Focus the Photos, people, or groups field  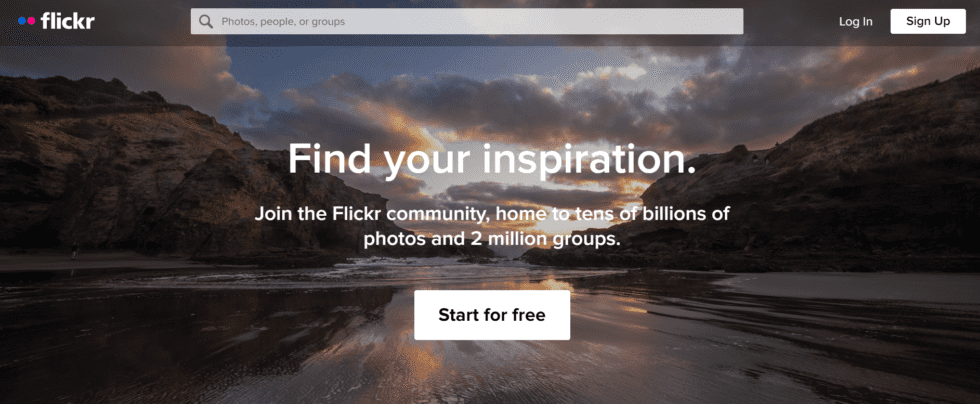coord(467,21)
